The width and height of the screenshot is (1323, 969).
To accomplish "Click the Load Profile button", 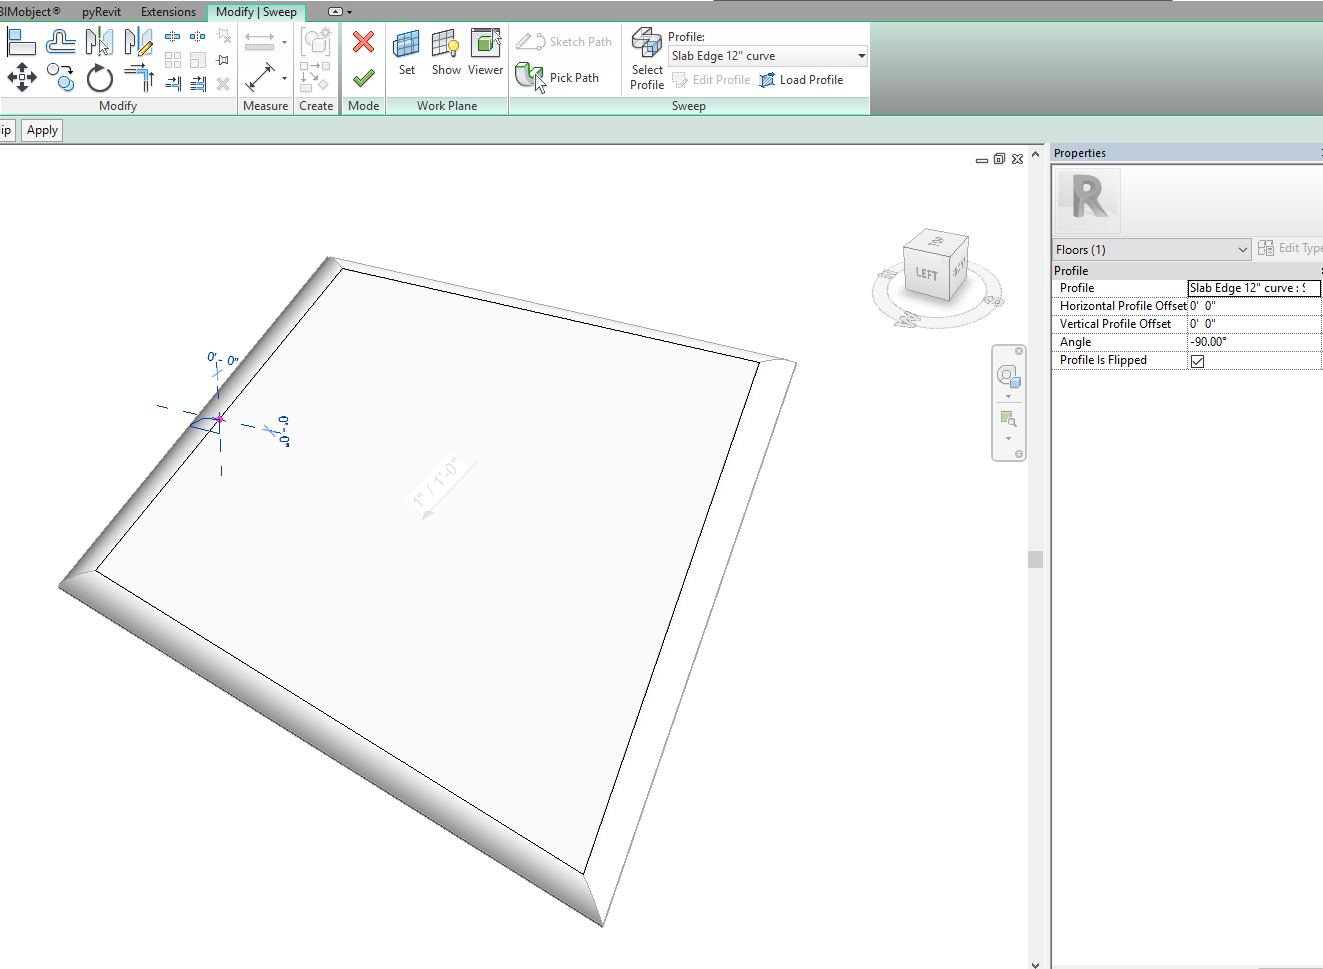I will (x=803, y=80).
